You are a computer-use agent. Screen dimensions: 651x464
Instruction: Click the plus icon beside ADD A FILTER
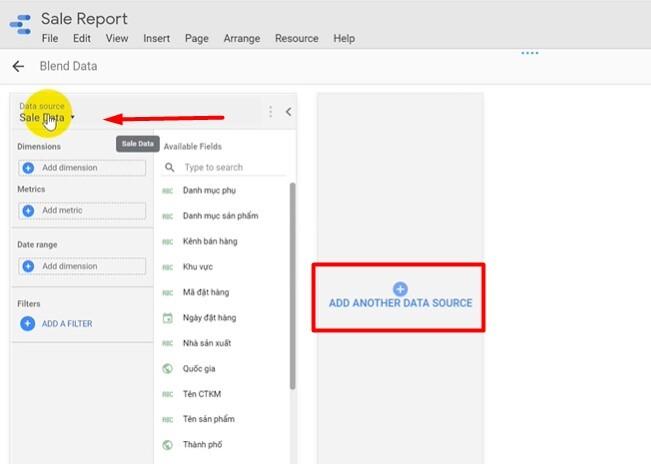pos(27,323)
